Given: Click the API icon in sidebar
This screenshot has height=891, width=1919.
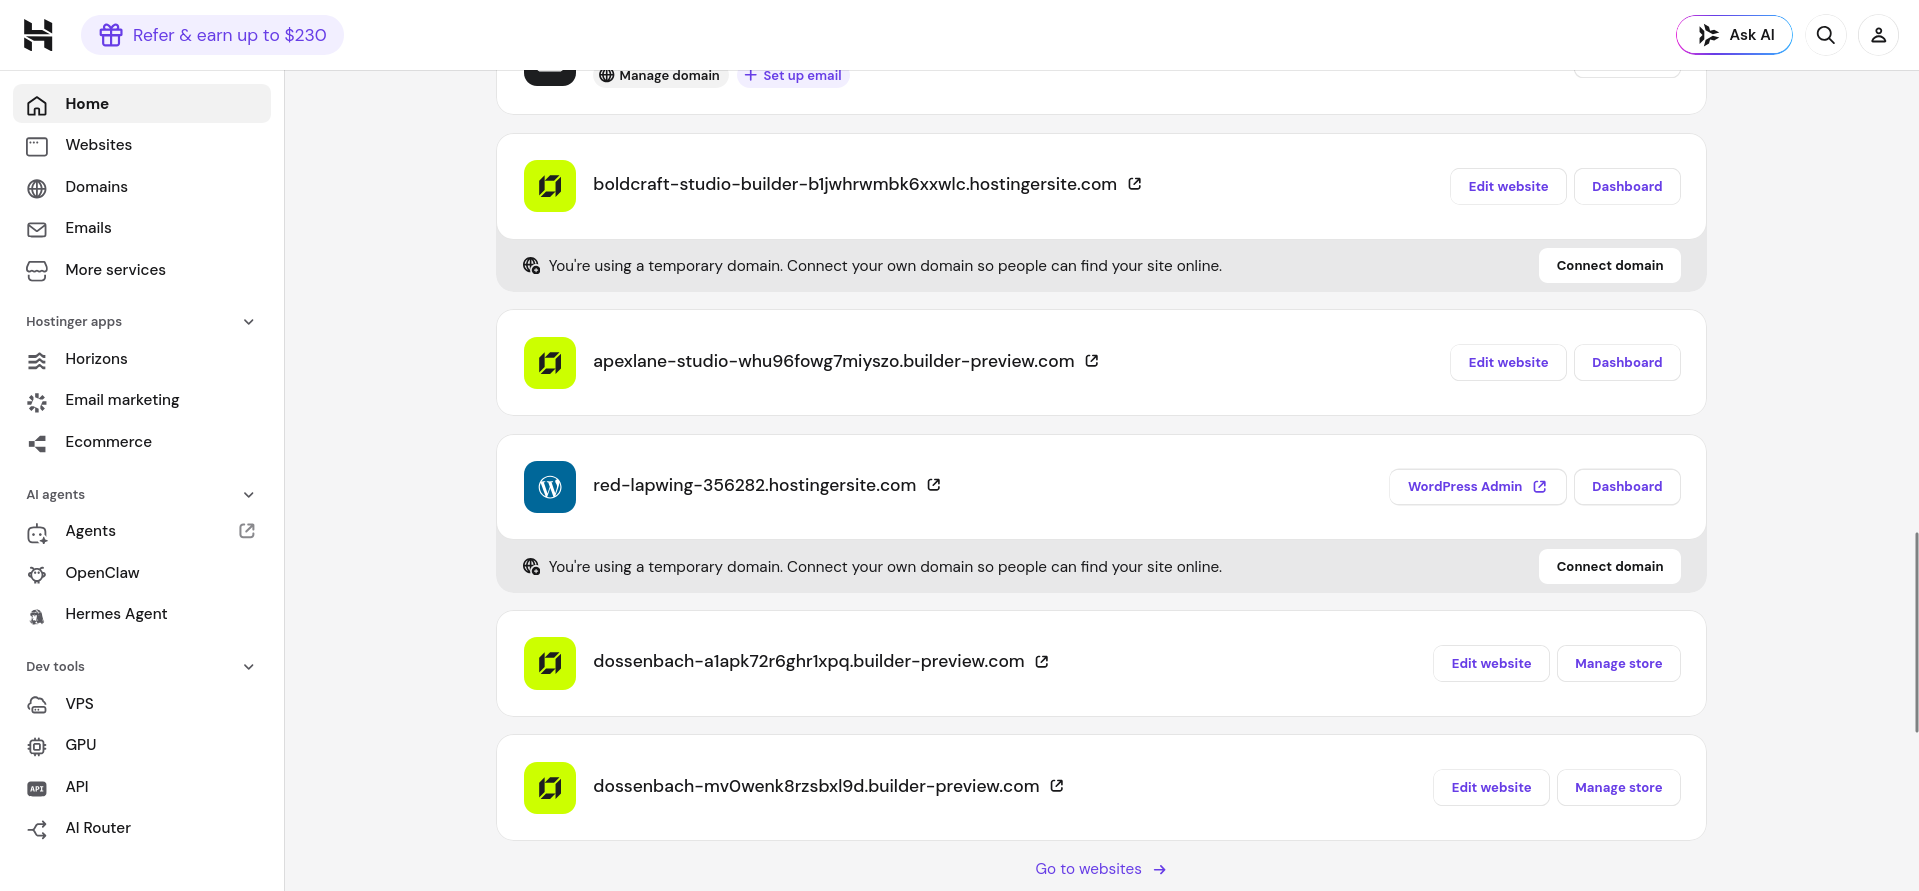Looking at the screenshot, I should coord(37,788).
